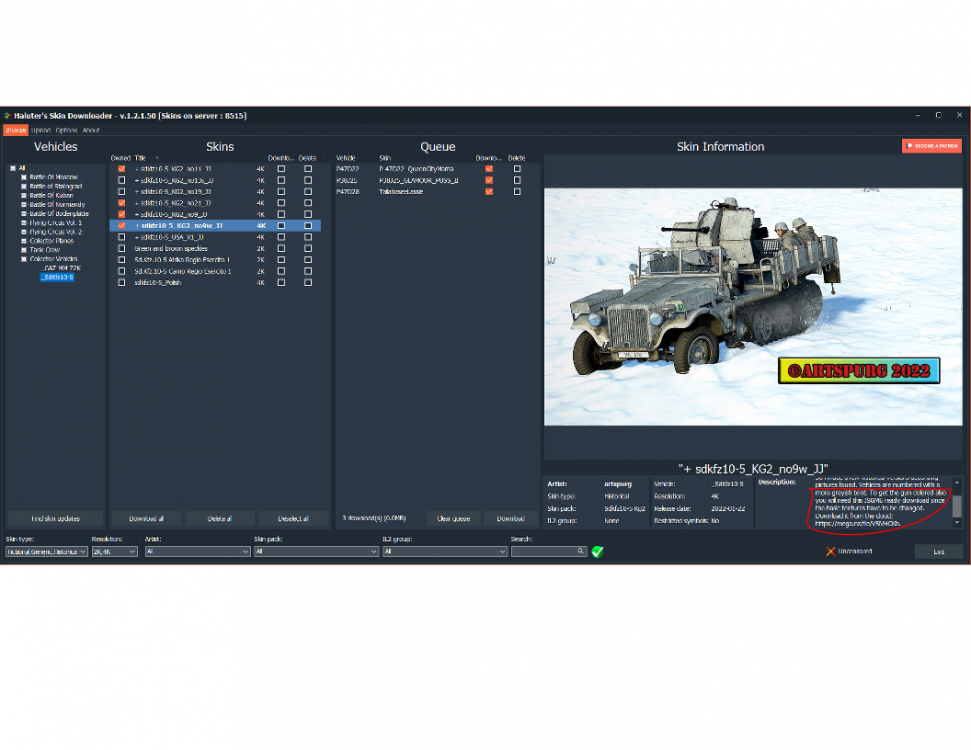Click the skin preview image

(x=753, y=307)
